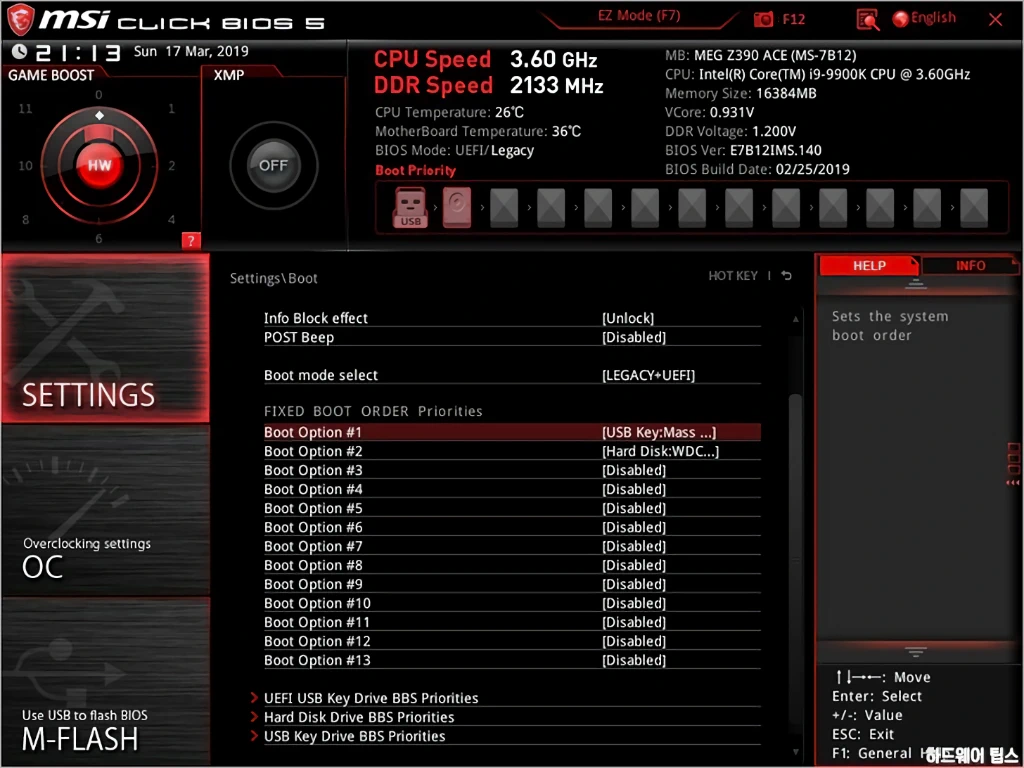Switch to EZ Mode (F7)
1024x768 pixels.
(x=639, y=15)
